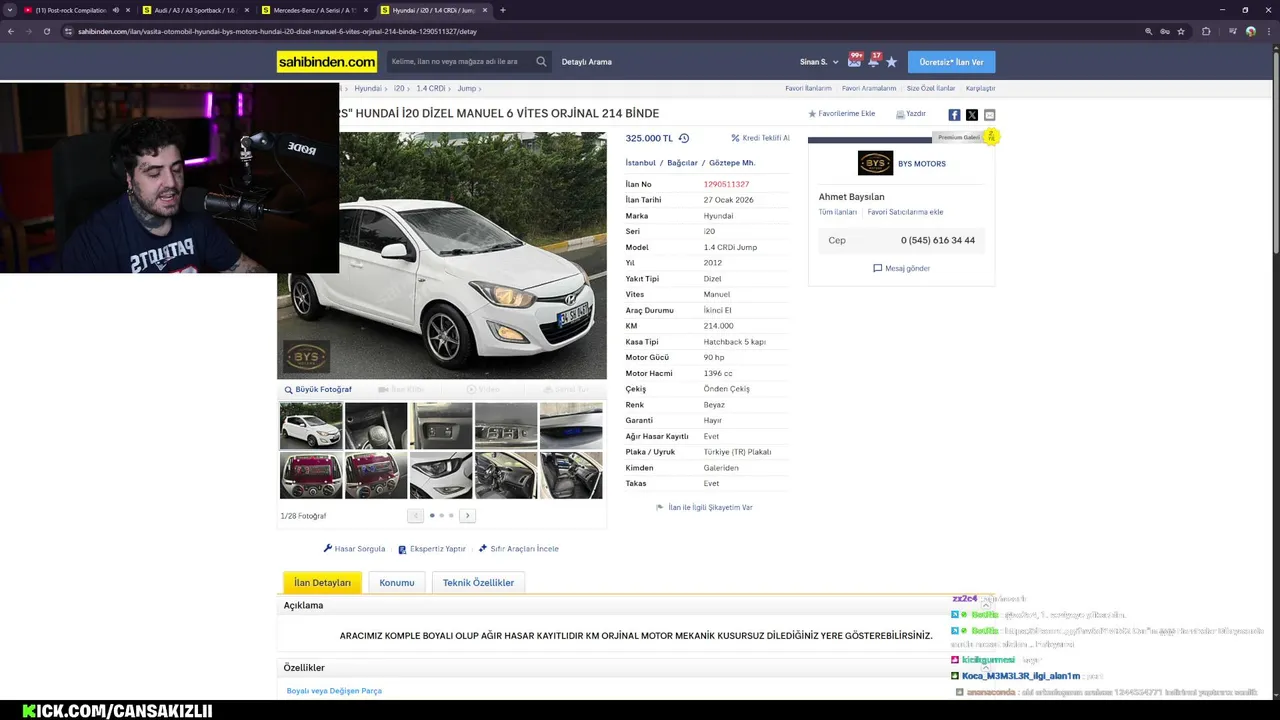Open Jump breadcrumb link

pos(466,89)
